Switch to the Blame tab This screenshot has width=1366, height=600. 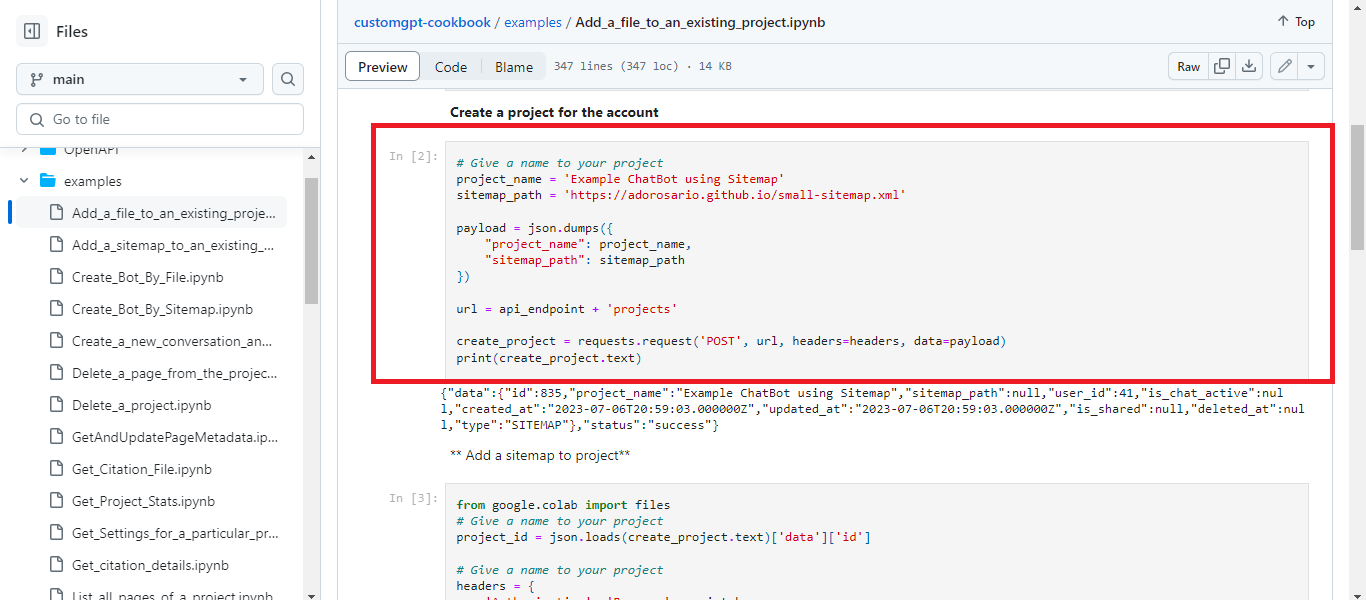pyautogui.click(x=513, y=66)
